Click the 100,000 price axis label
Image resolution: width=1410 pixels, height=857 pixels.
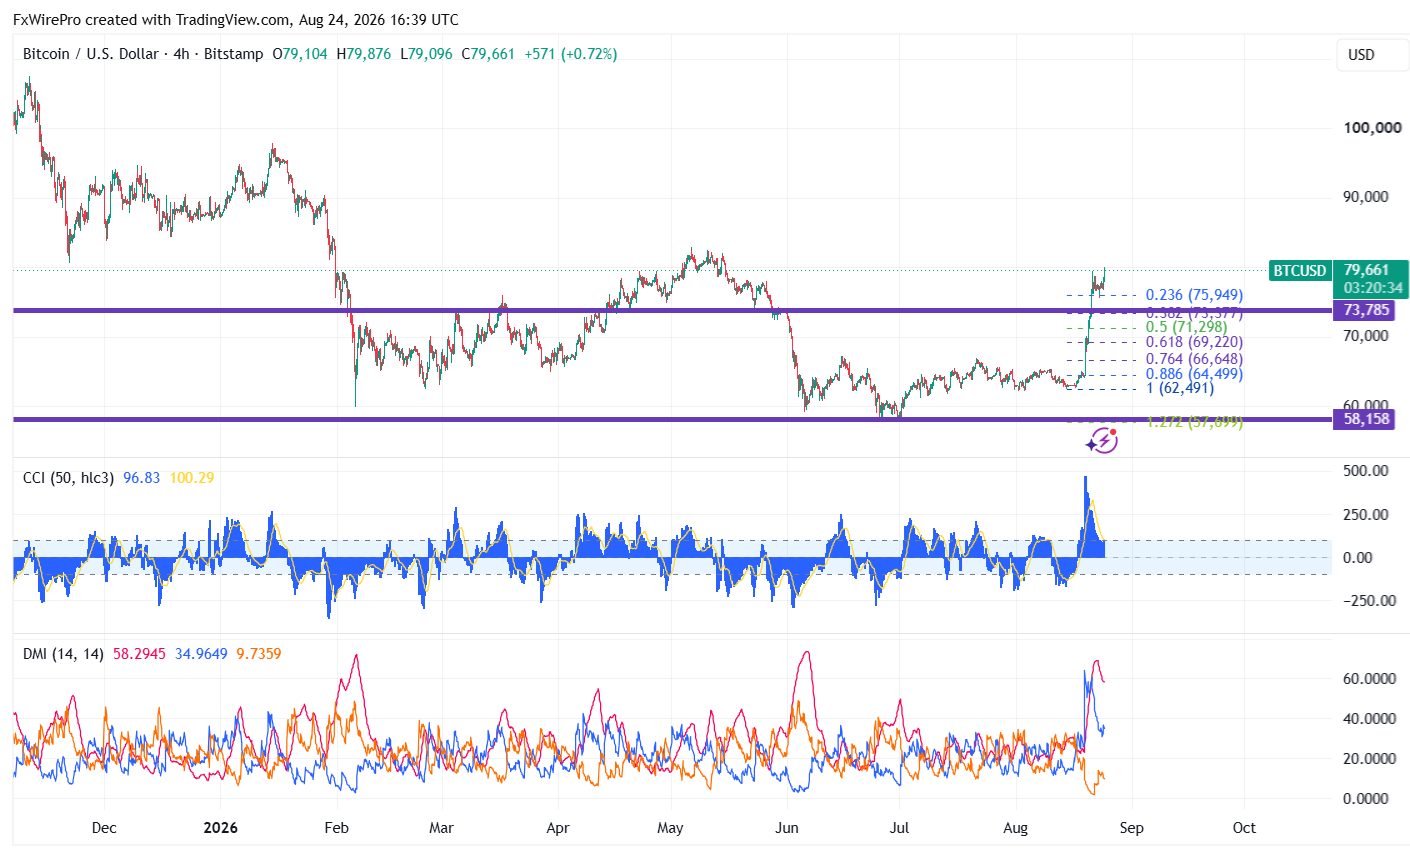tap(1372, 128)
